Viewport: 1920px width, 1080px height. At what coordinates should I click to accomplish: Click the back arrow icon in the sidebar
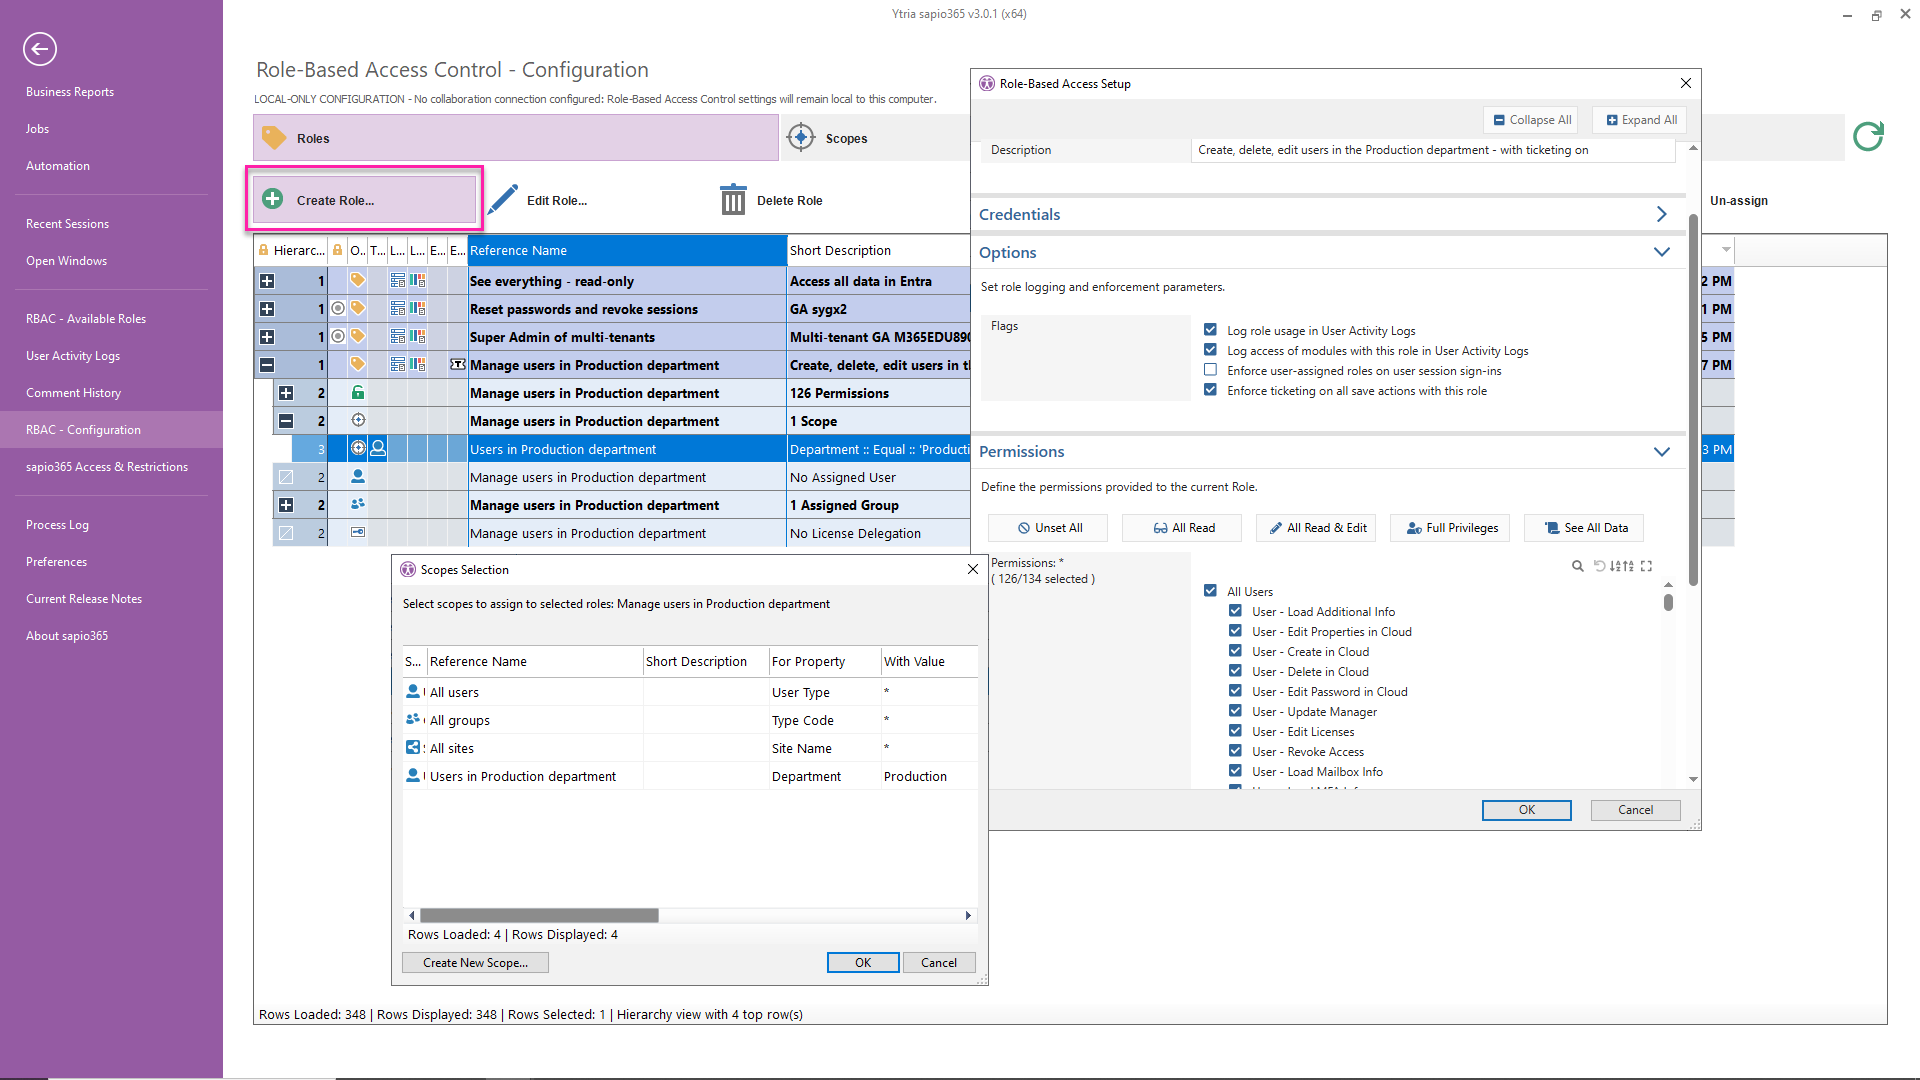pos(40,49)
